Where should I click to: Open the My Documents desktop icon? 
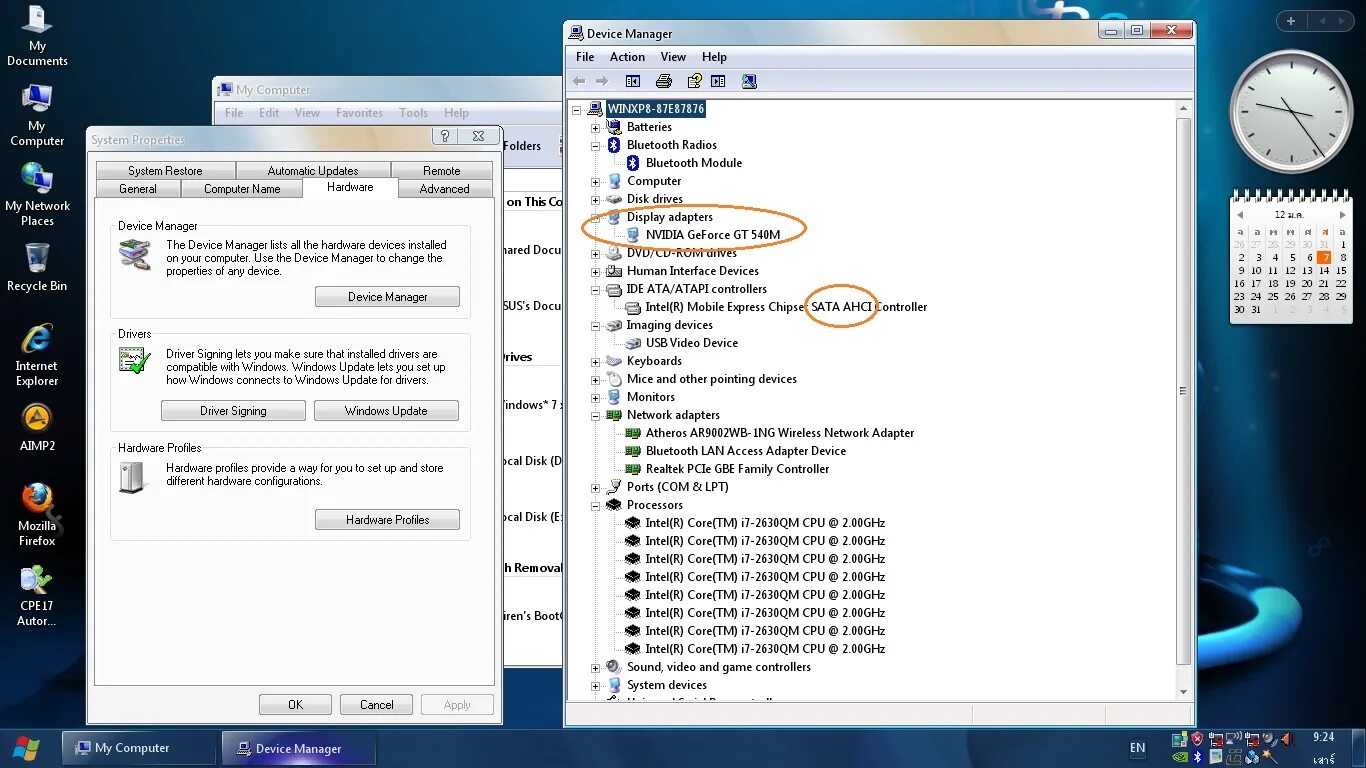pyautogui.click(x=37, y=37)
